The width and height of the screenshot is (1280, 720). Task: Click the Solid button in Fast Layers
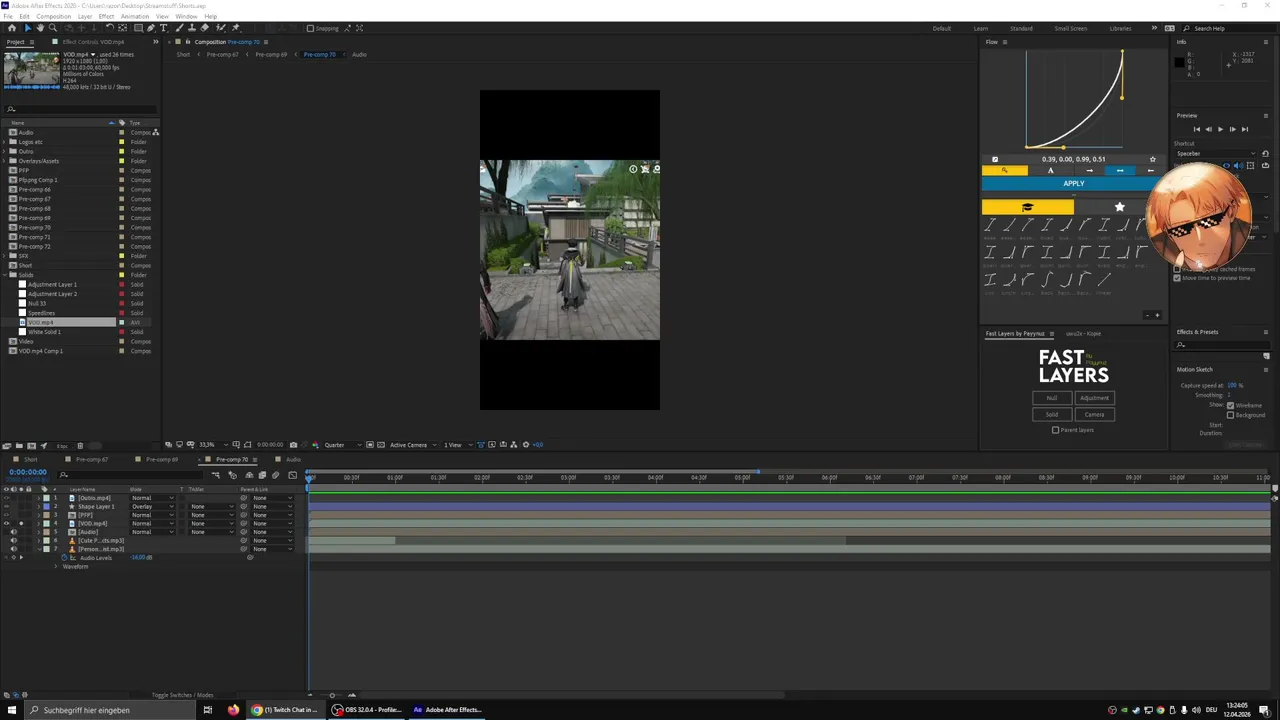pos(1052,414)
